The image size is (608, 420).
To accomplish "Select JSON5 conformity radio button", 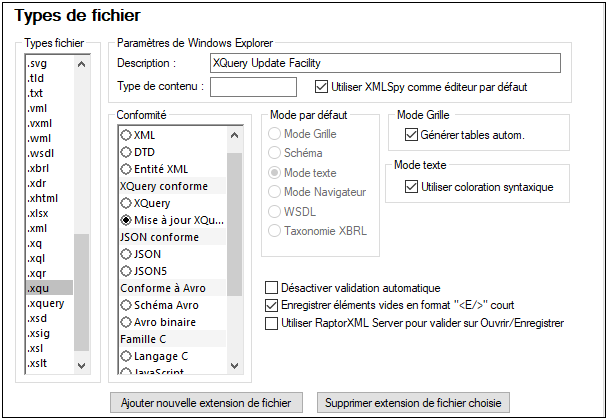I will (127, 271).
